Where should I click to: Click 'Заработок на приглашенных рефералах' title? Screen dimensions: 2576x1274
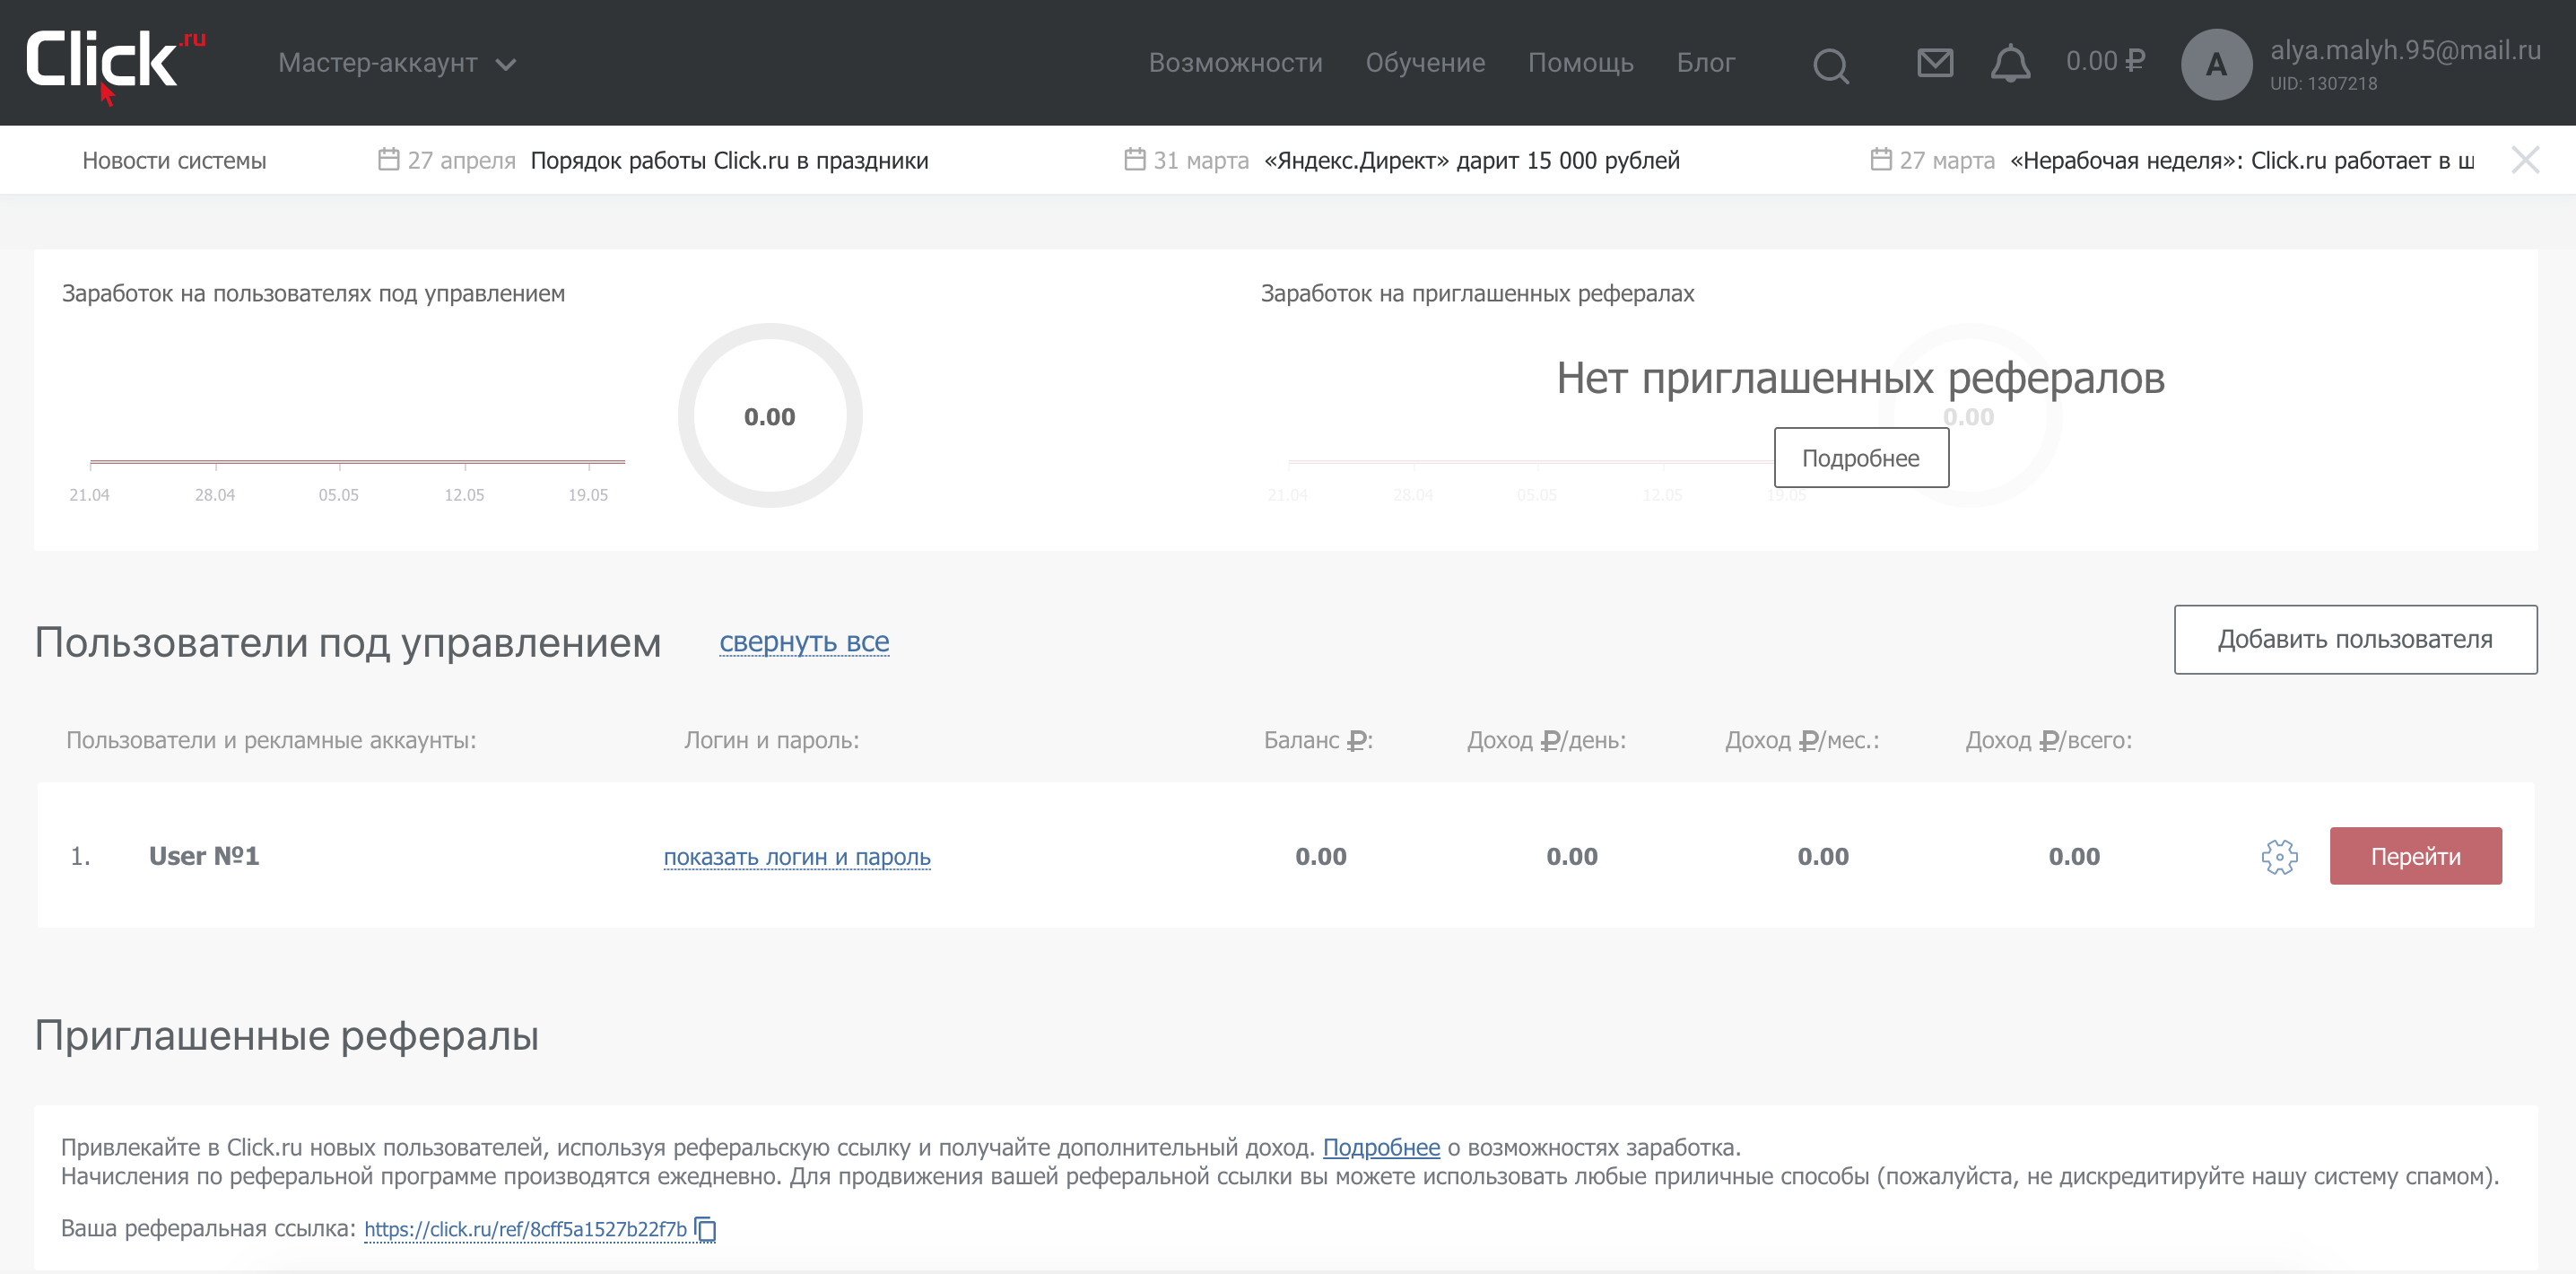1477,294
